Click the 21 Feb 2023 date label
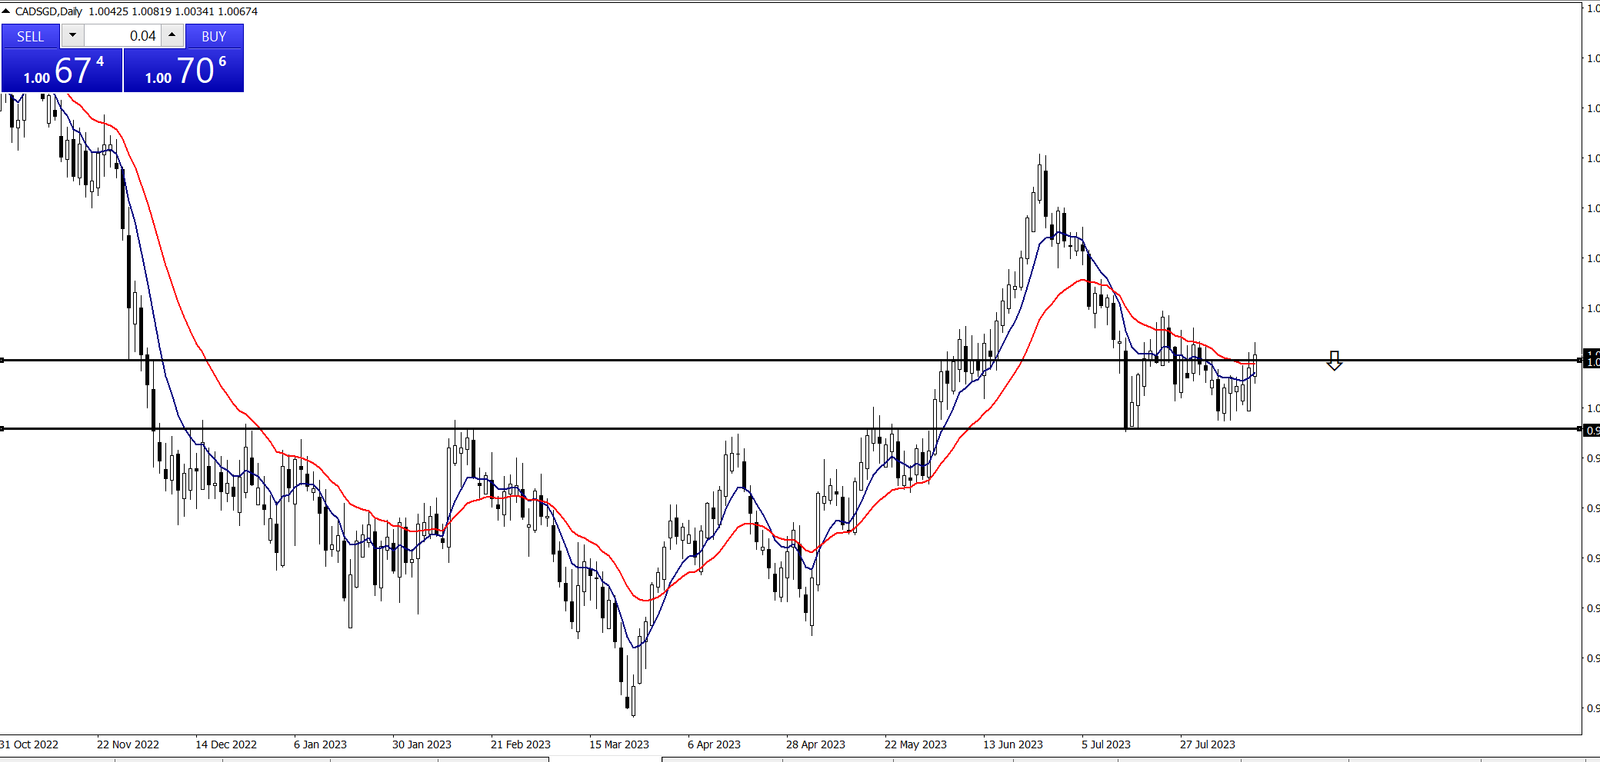Screen dimensions: 1600x762 (x=520, y=744)
